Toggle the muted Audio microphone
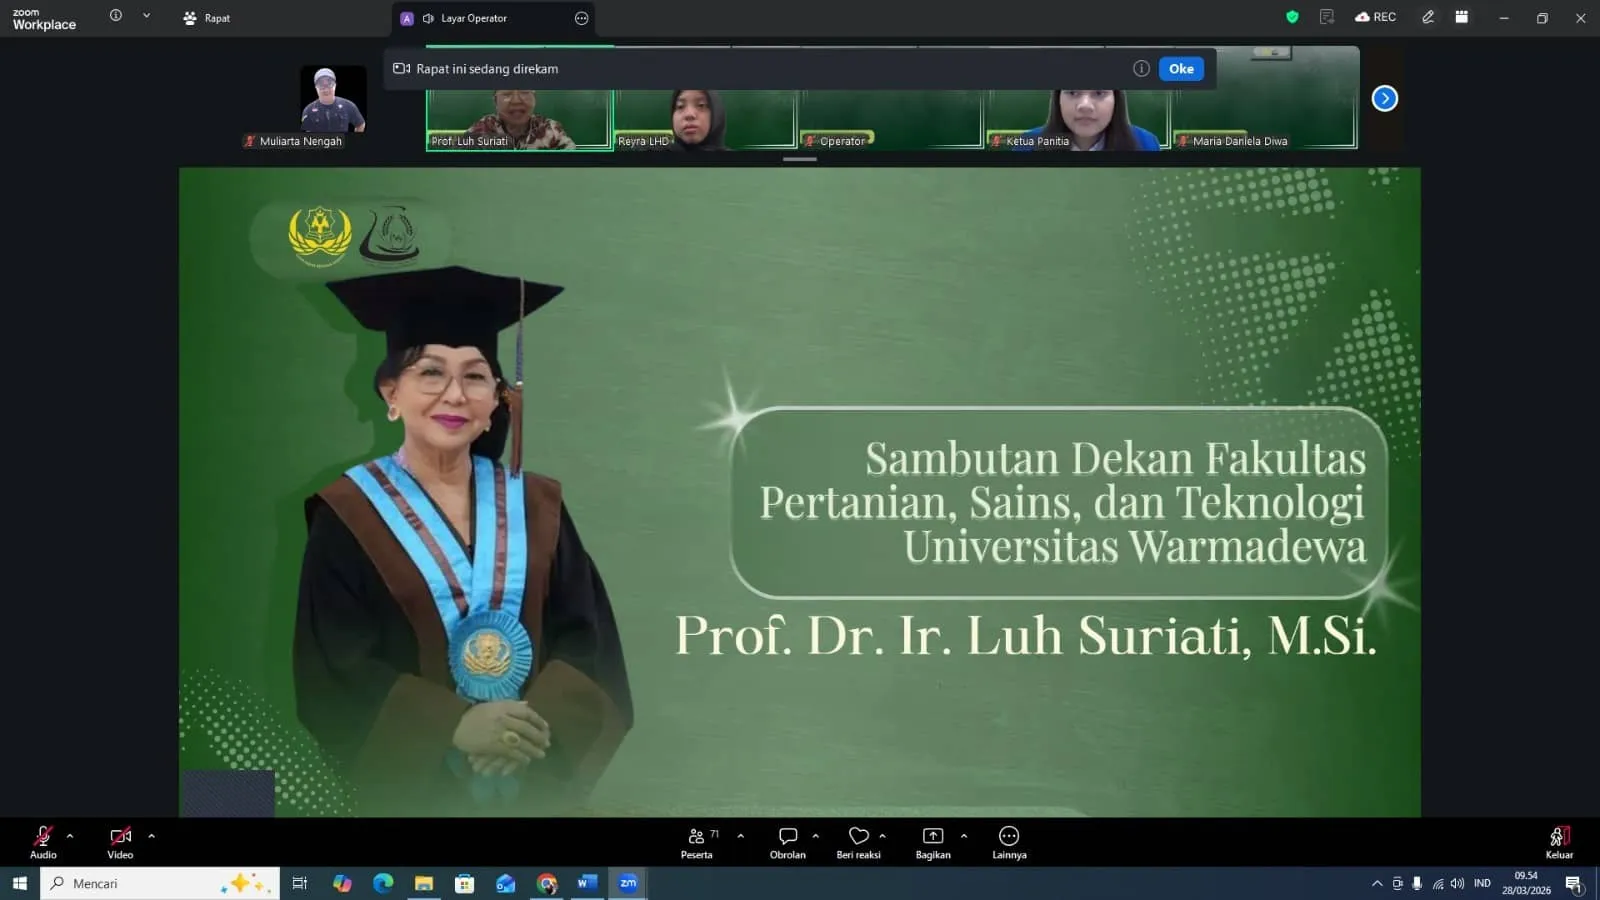Viewport: 1600px width, 900px height. click(43, 842)
